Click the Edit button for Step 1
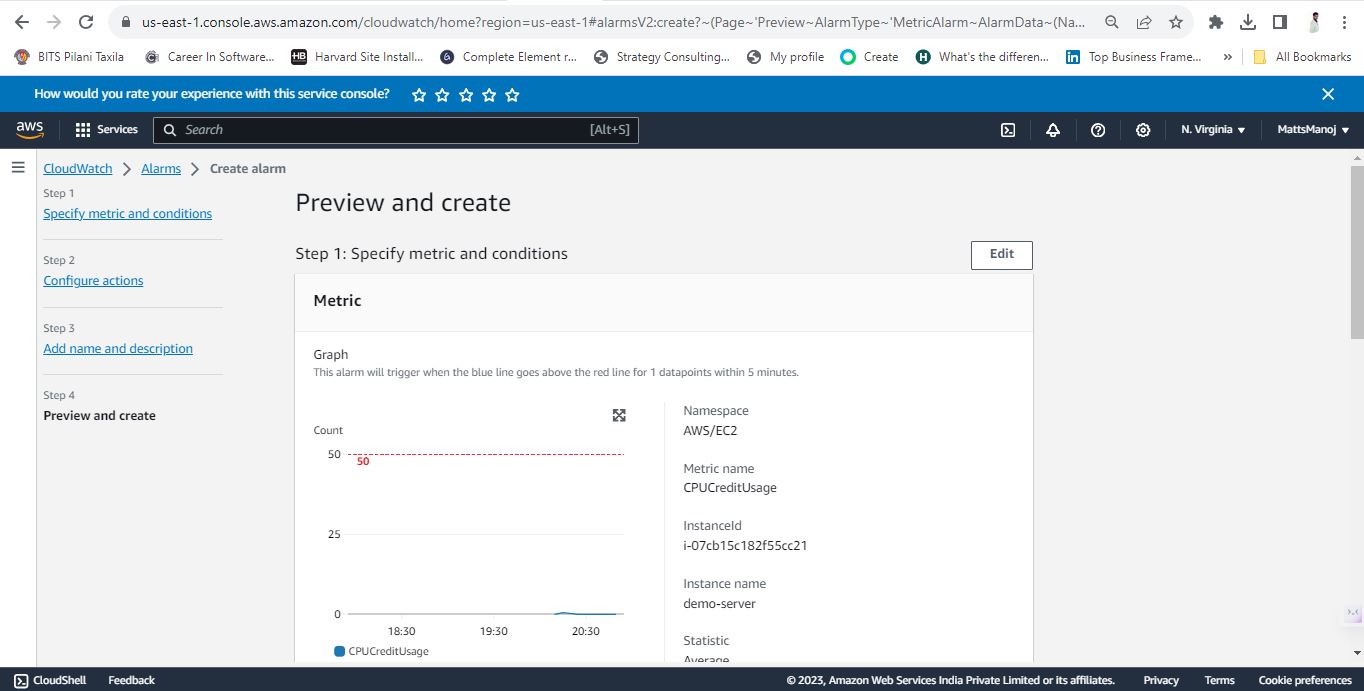 pos(1001,255)
